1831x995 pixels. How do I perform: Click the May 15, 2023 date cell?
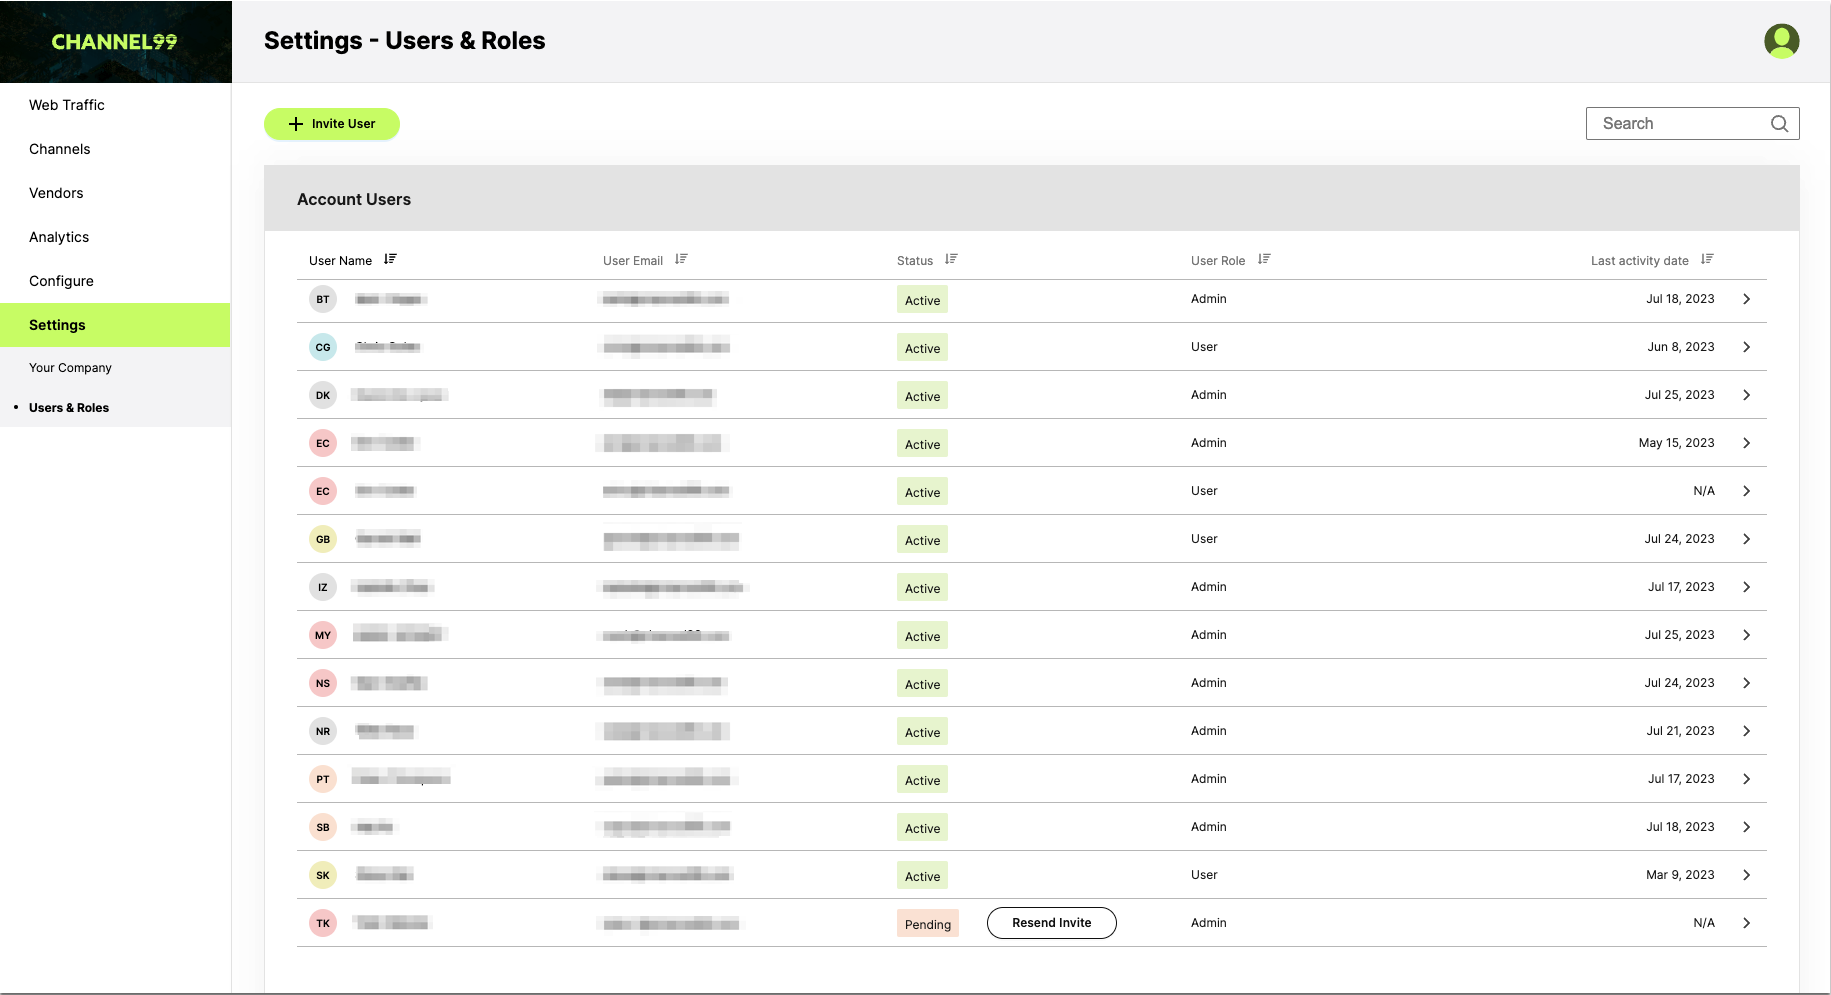(1677, 443)
